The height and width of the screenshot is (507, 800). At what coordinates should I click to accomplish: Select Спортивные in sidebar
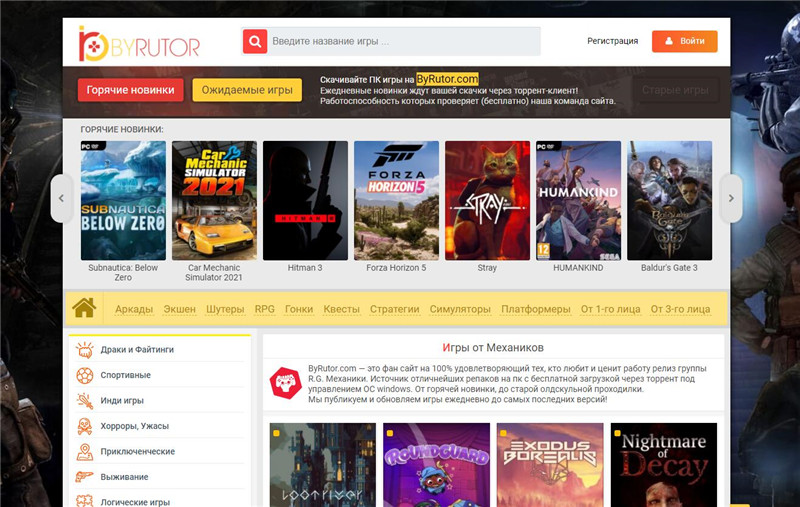click(x=126, y=375)
